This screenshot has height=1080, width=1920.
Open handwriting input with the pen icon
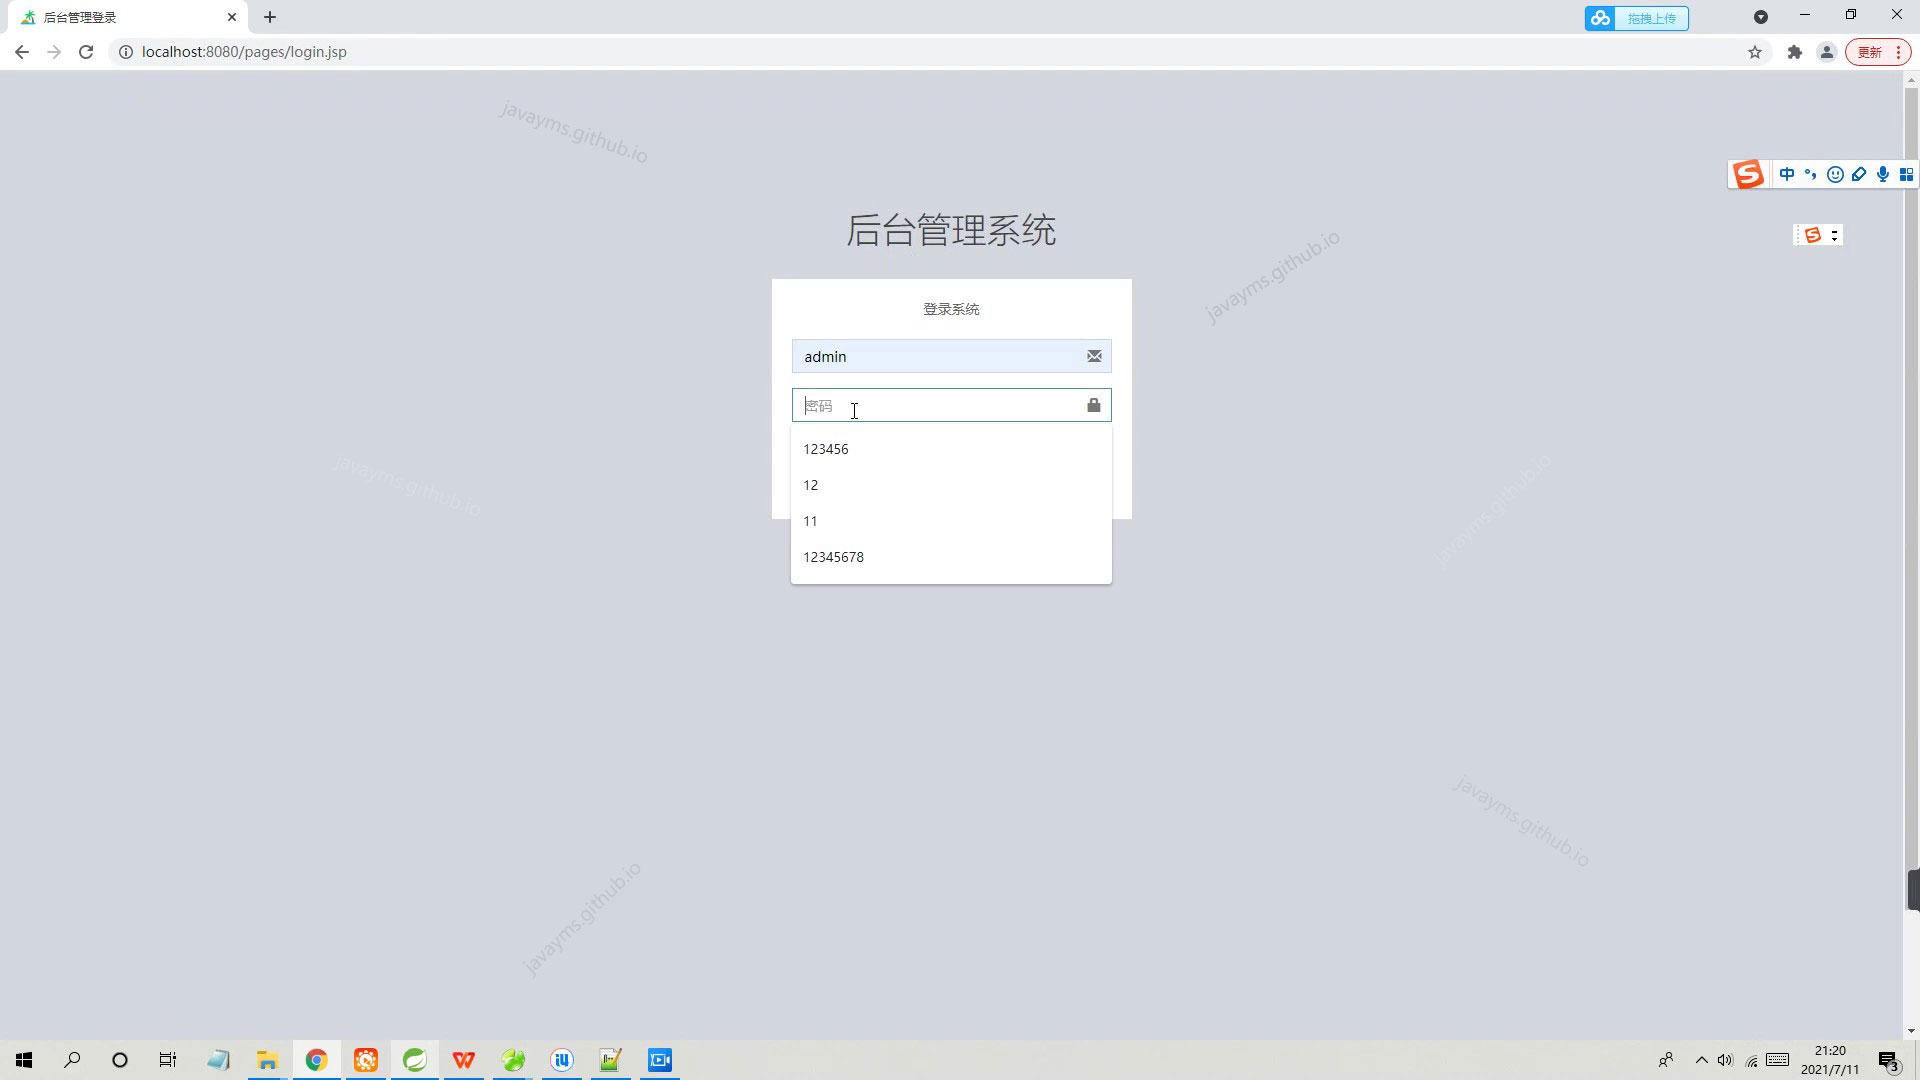(x=1859, y=174)
